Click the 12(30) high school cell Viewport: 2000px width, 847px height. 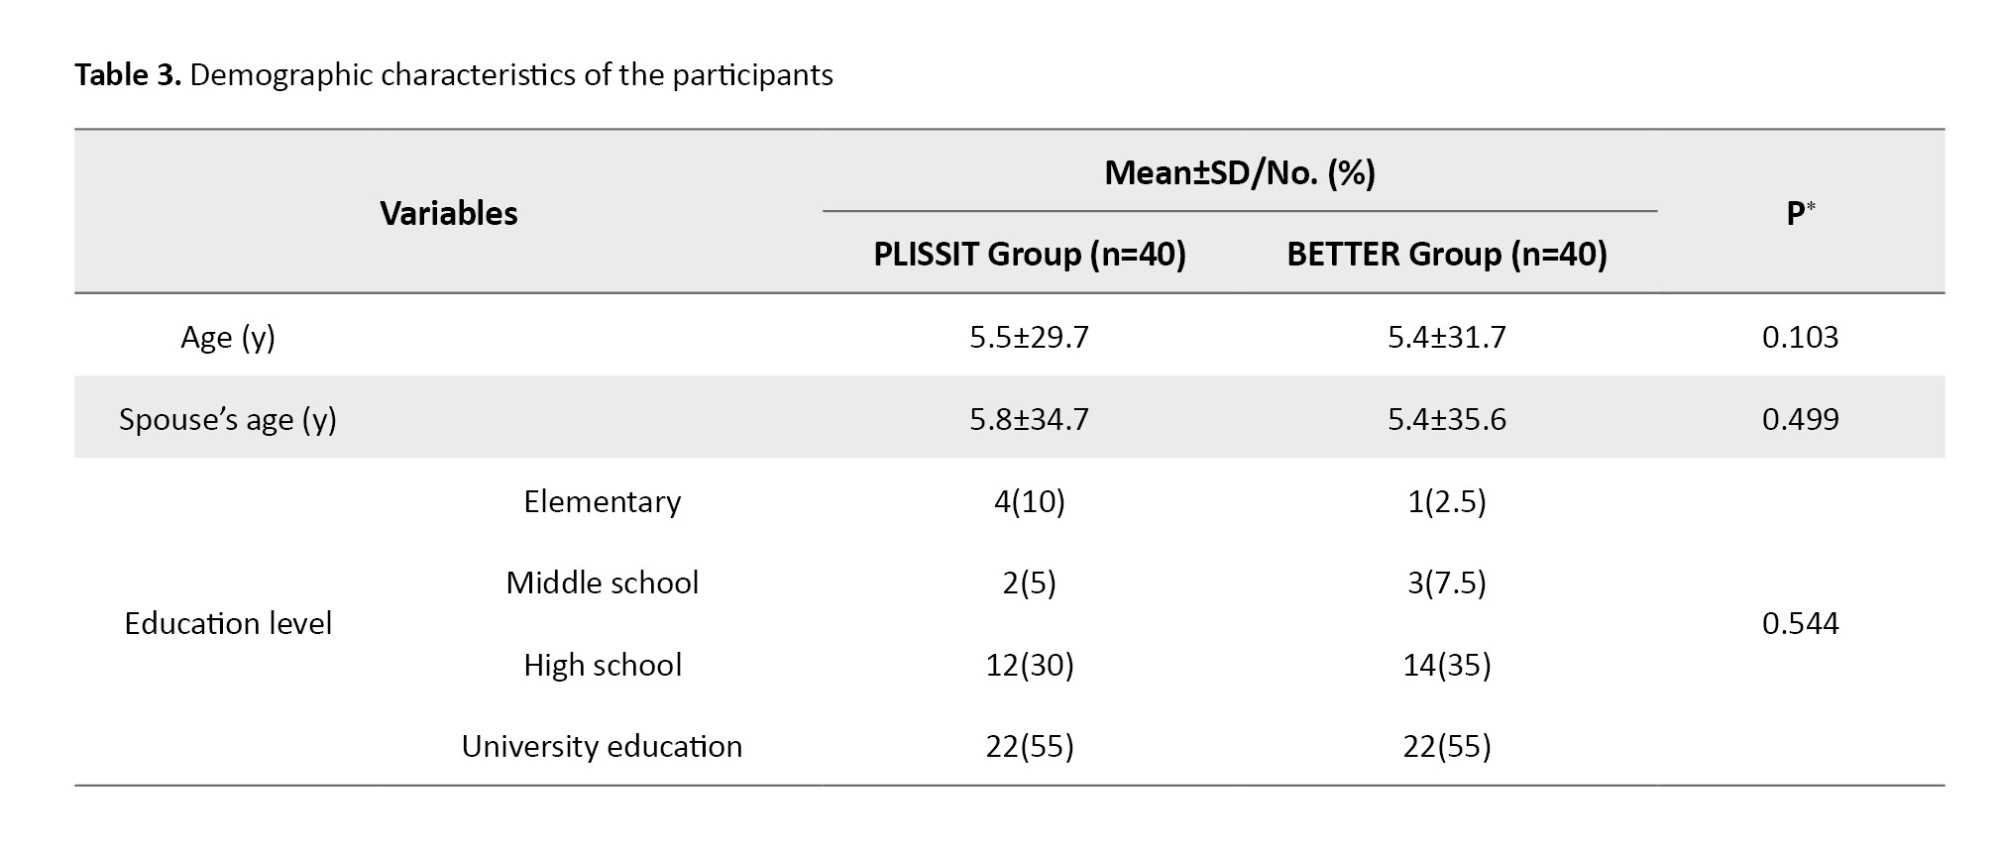tap(1029, 664)
